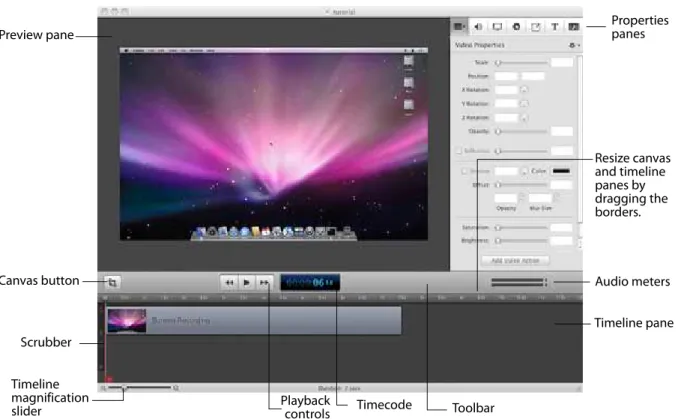Click the Scale slider
The height and width of the screenshot is (419, 678).
point(522,63)
